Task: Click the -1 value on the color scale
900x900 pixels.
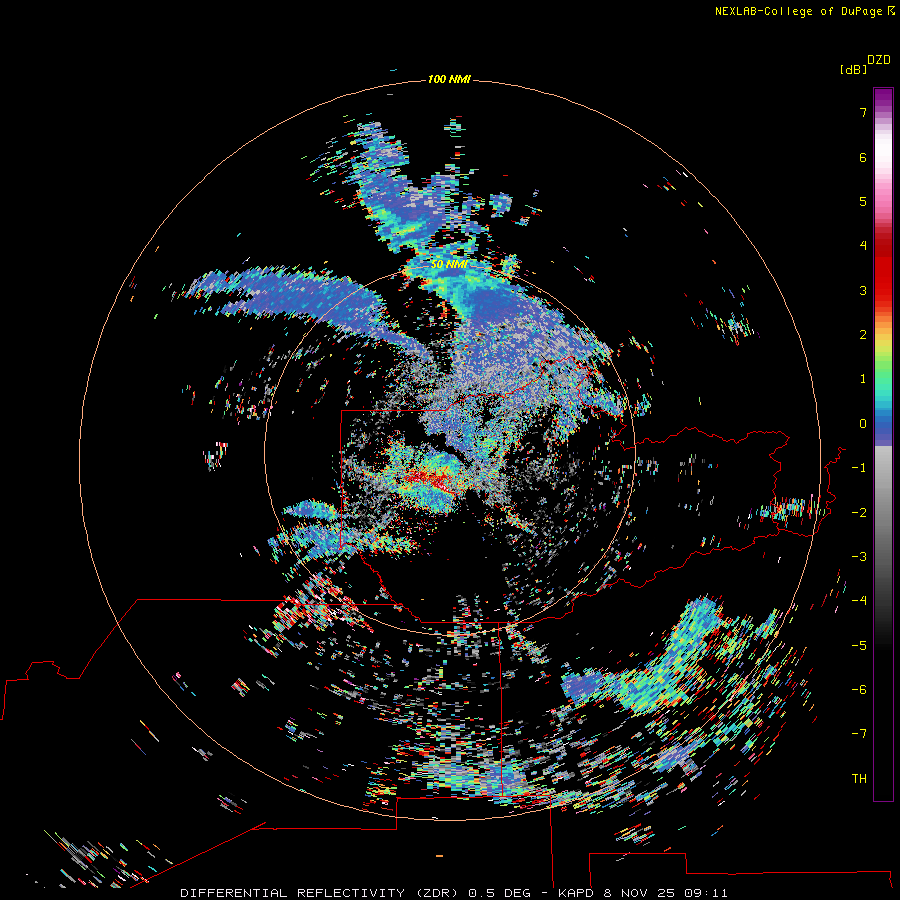Action: [x=859, y=468]
